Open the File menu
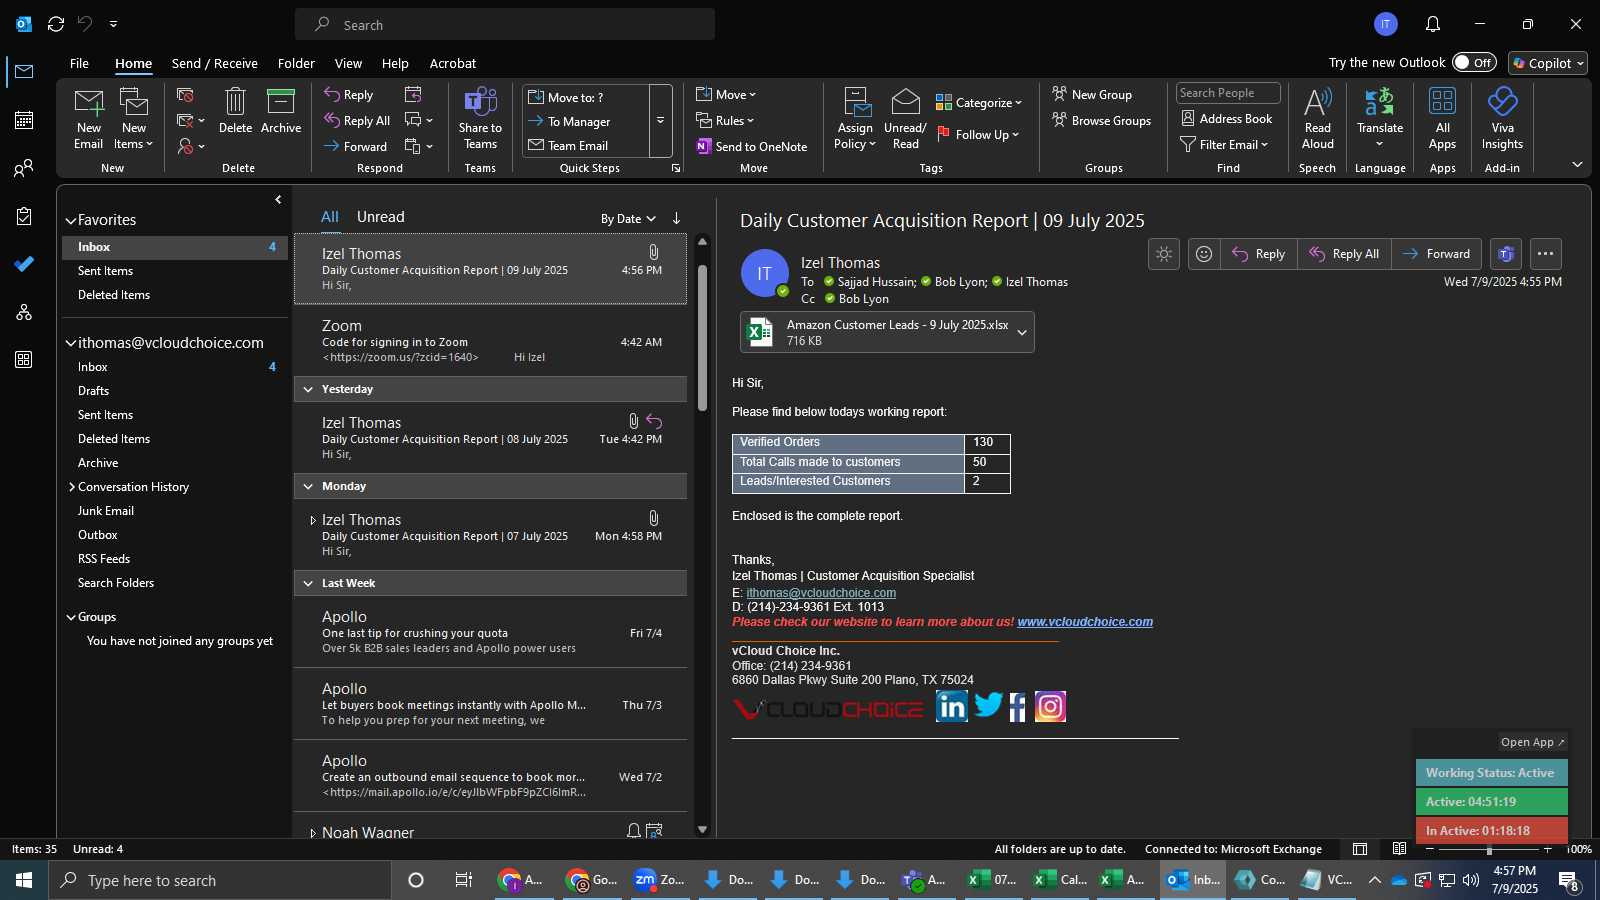Viewport: 1600px width, 900px height. pos(79,63)
